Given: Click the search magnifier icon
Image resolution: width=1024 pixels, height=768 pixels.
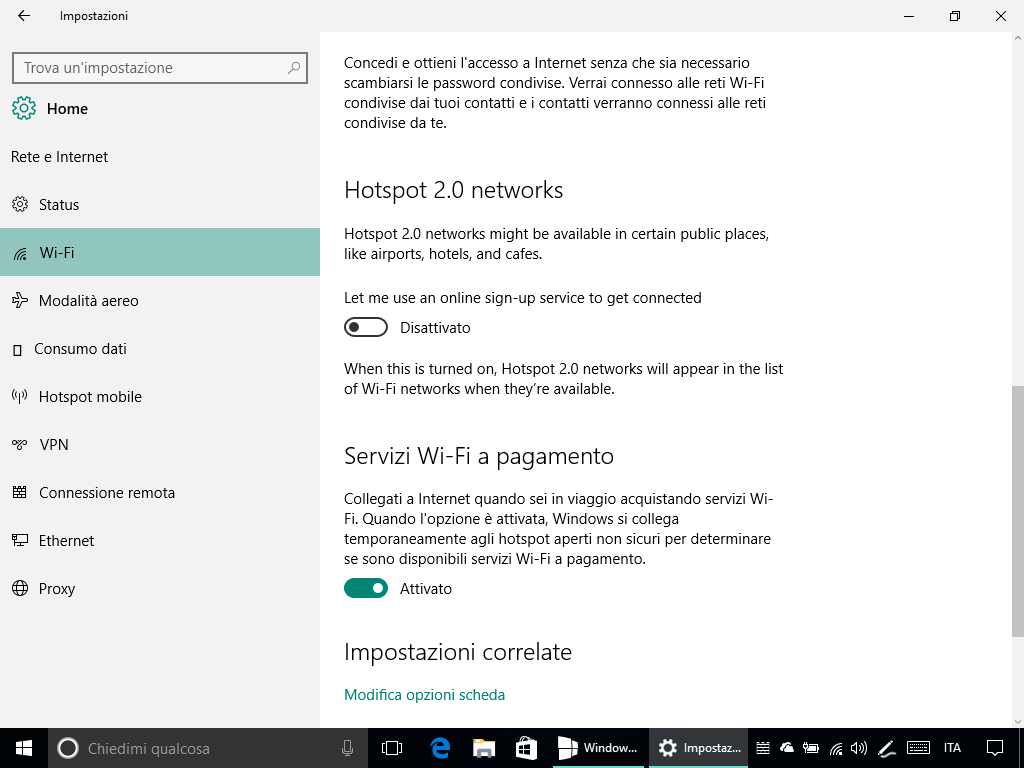Looking at the screenshot, I should point(294,67).
